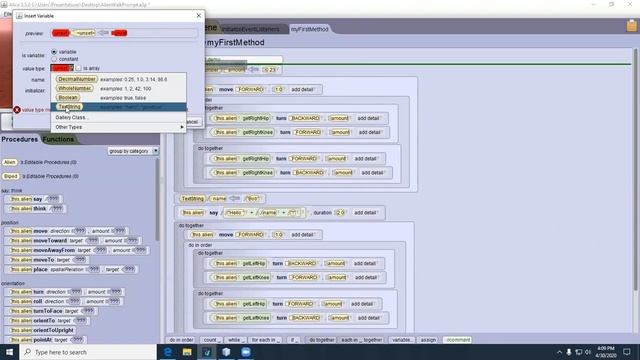Select the this alien pointAt procedure

[46, 340]
